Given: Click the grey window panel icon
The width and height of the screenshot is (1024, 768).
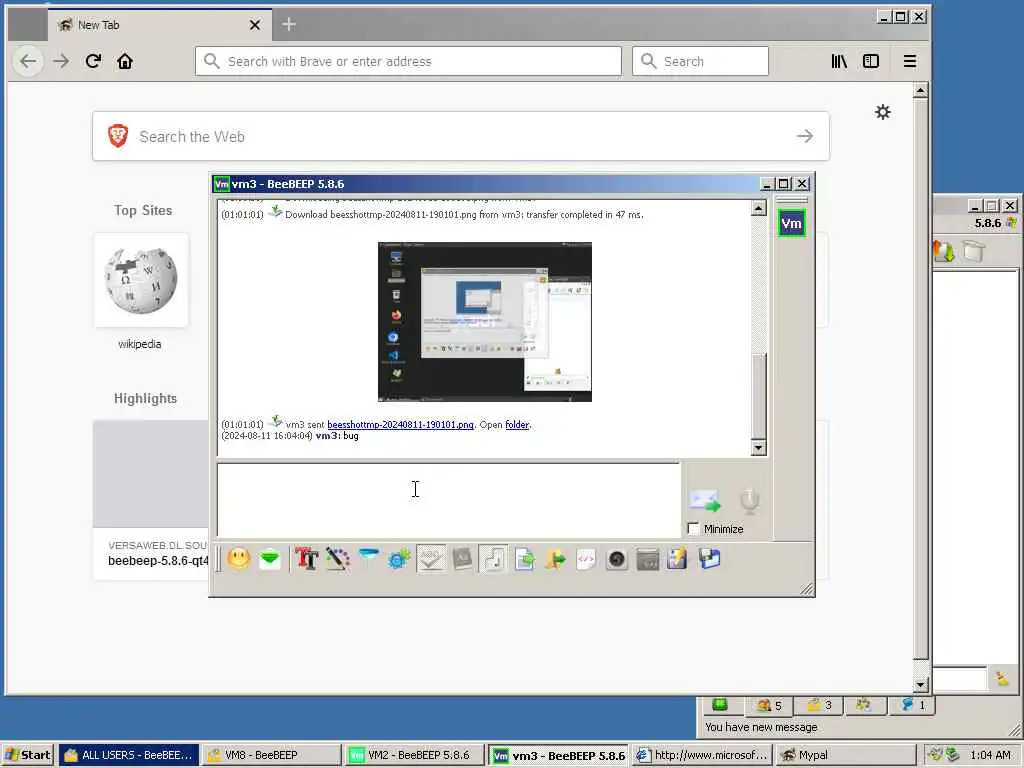Looking at the screenshot, I should pyautogui.click(x=647, y=559).
